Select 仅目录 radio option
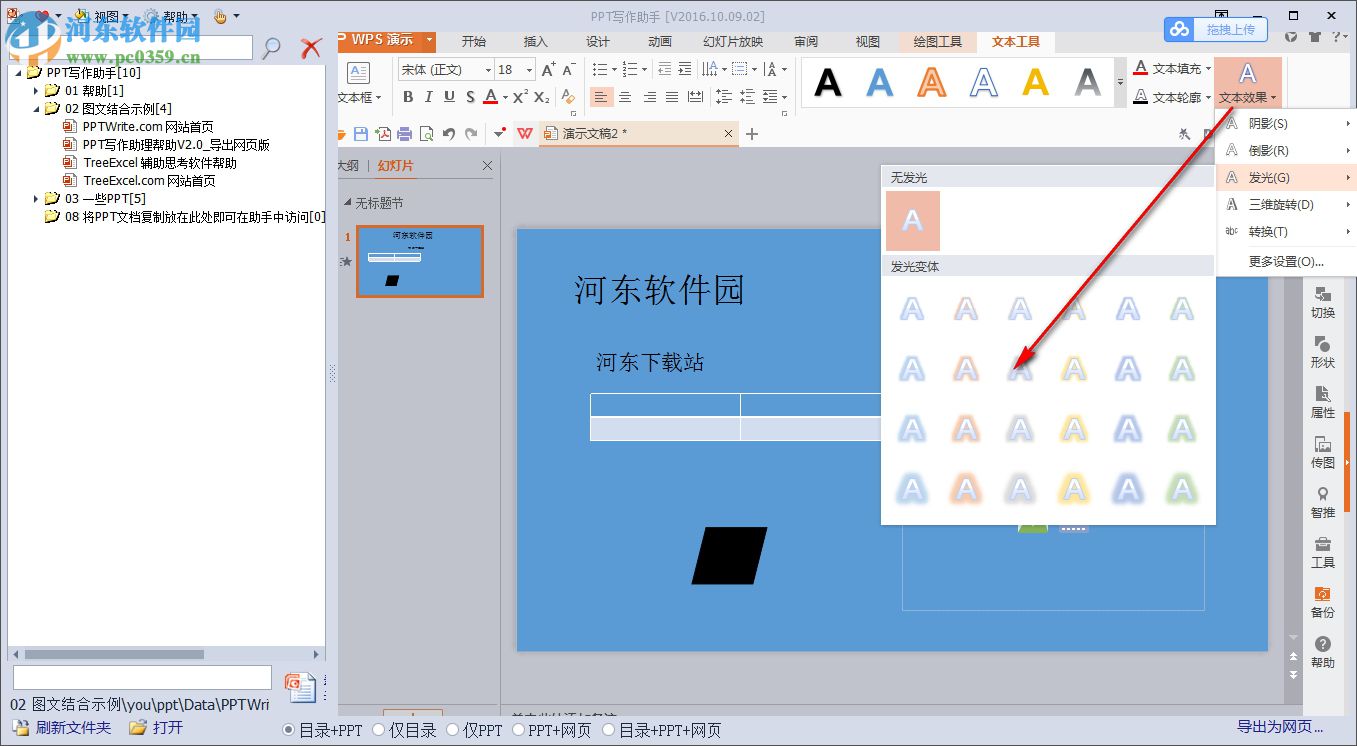 [404, 730]
